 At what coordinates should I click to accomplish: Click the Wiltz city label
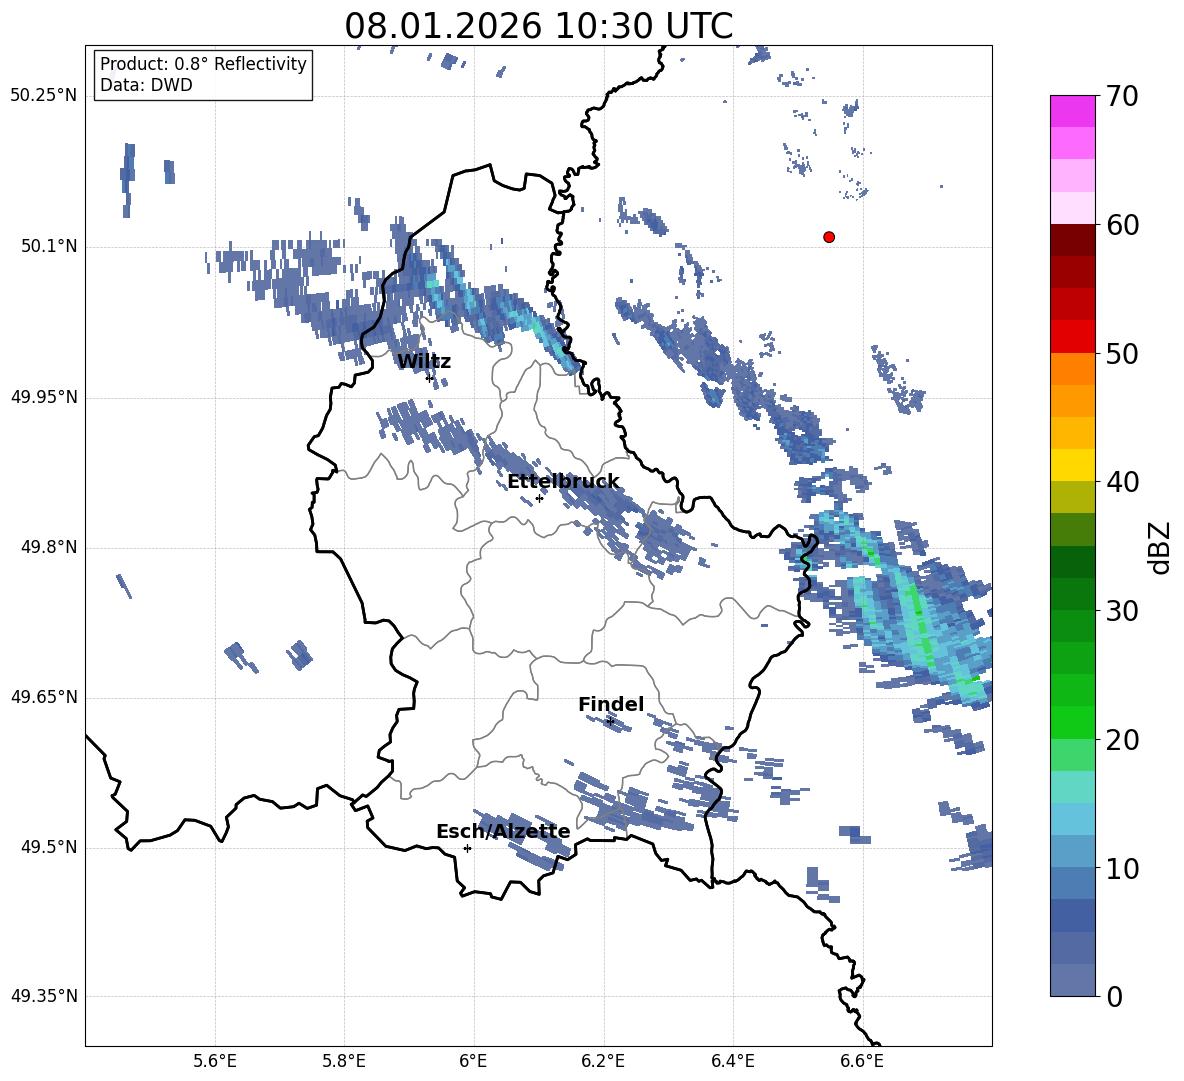click(424, 362)
